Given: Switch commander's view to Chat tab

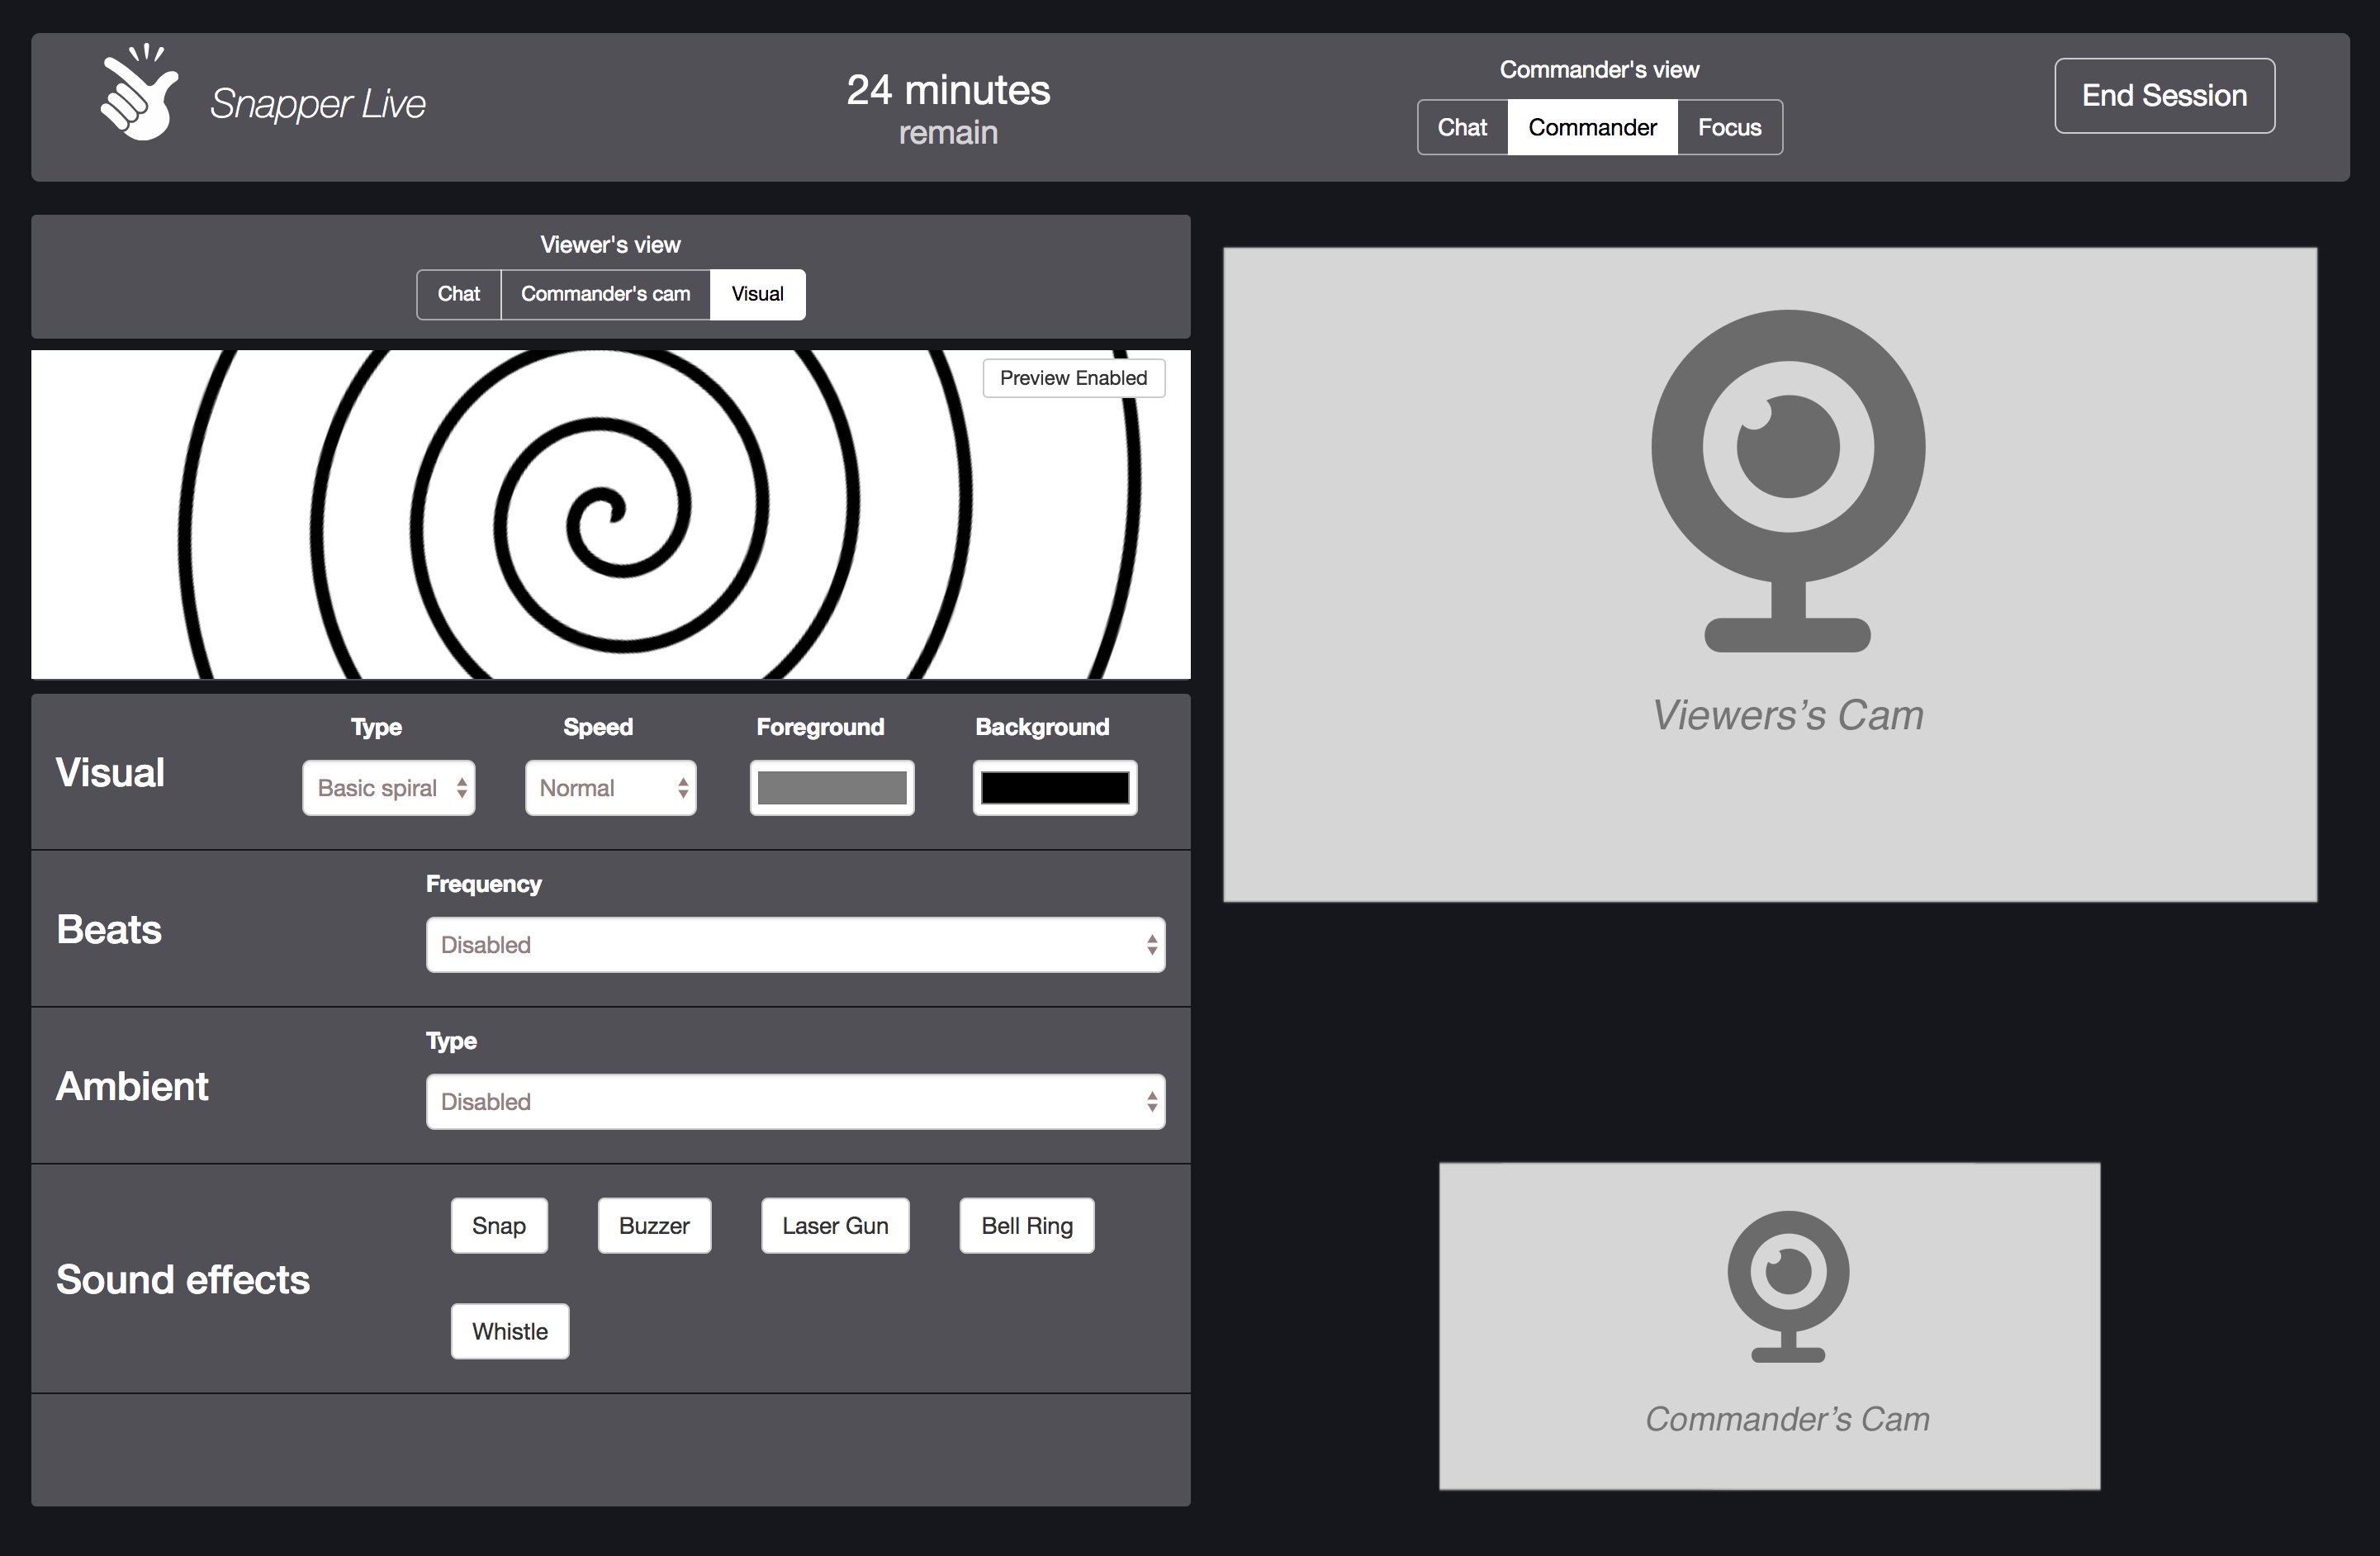Looking at the screenshot, I should [1462, 127].
